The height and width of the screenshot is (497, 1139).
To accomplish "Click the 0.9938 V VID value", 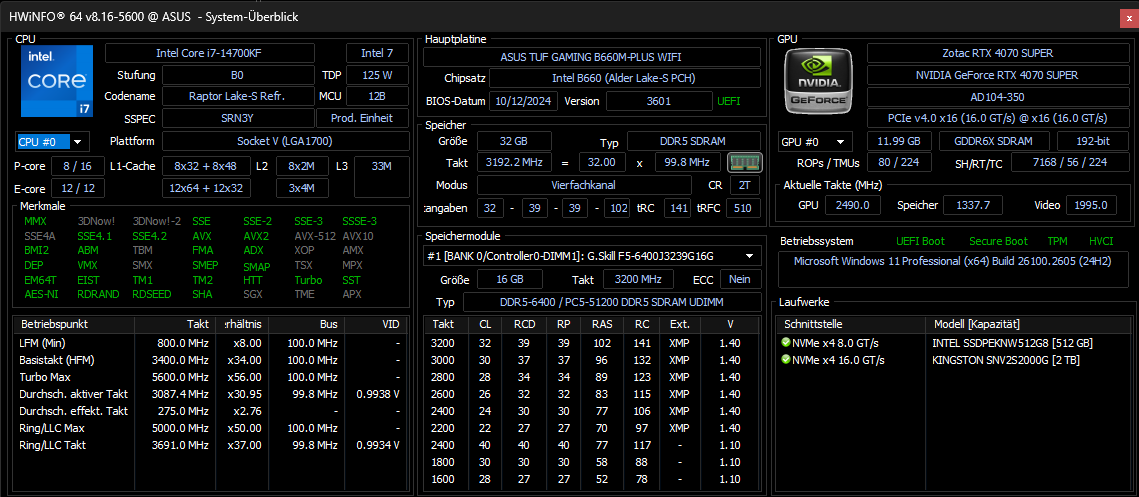I will click(x=376, y=394).
